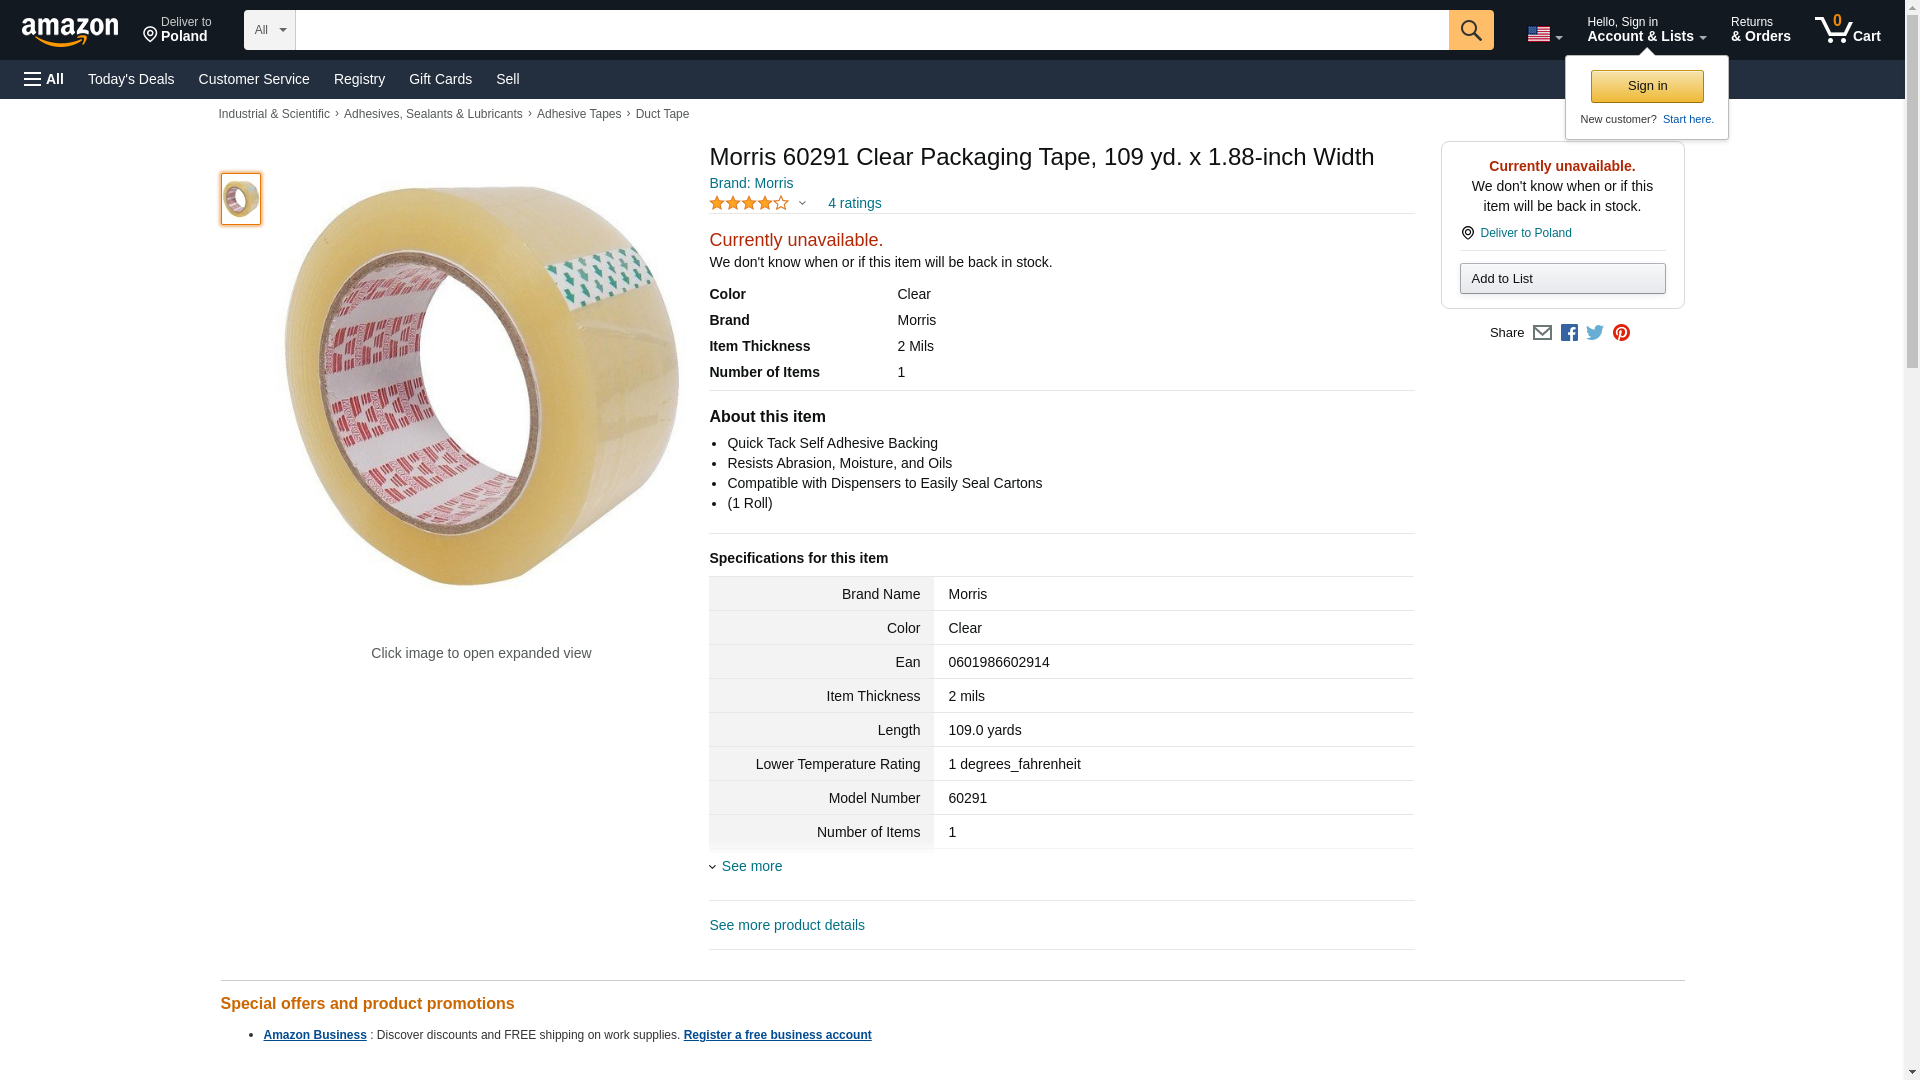
Task: Select the tape product thumbnail
Action: (x=241, y=198)
